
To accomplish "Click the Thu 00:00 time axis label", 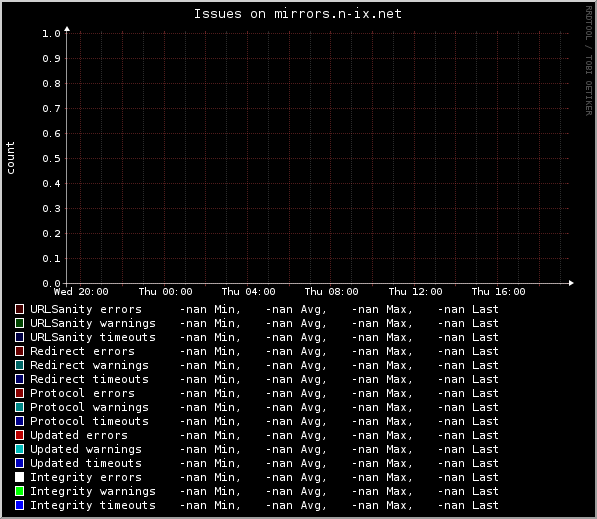I will click(166, 292).
